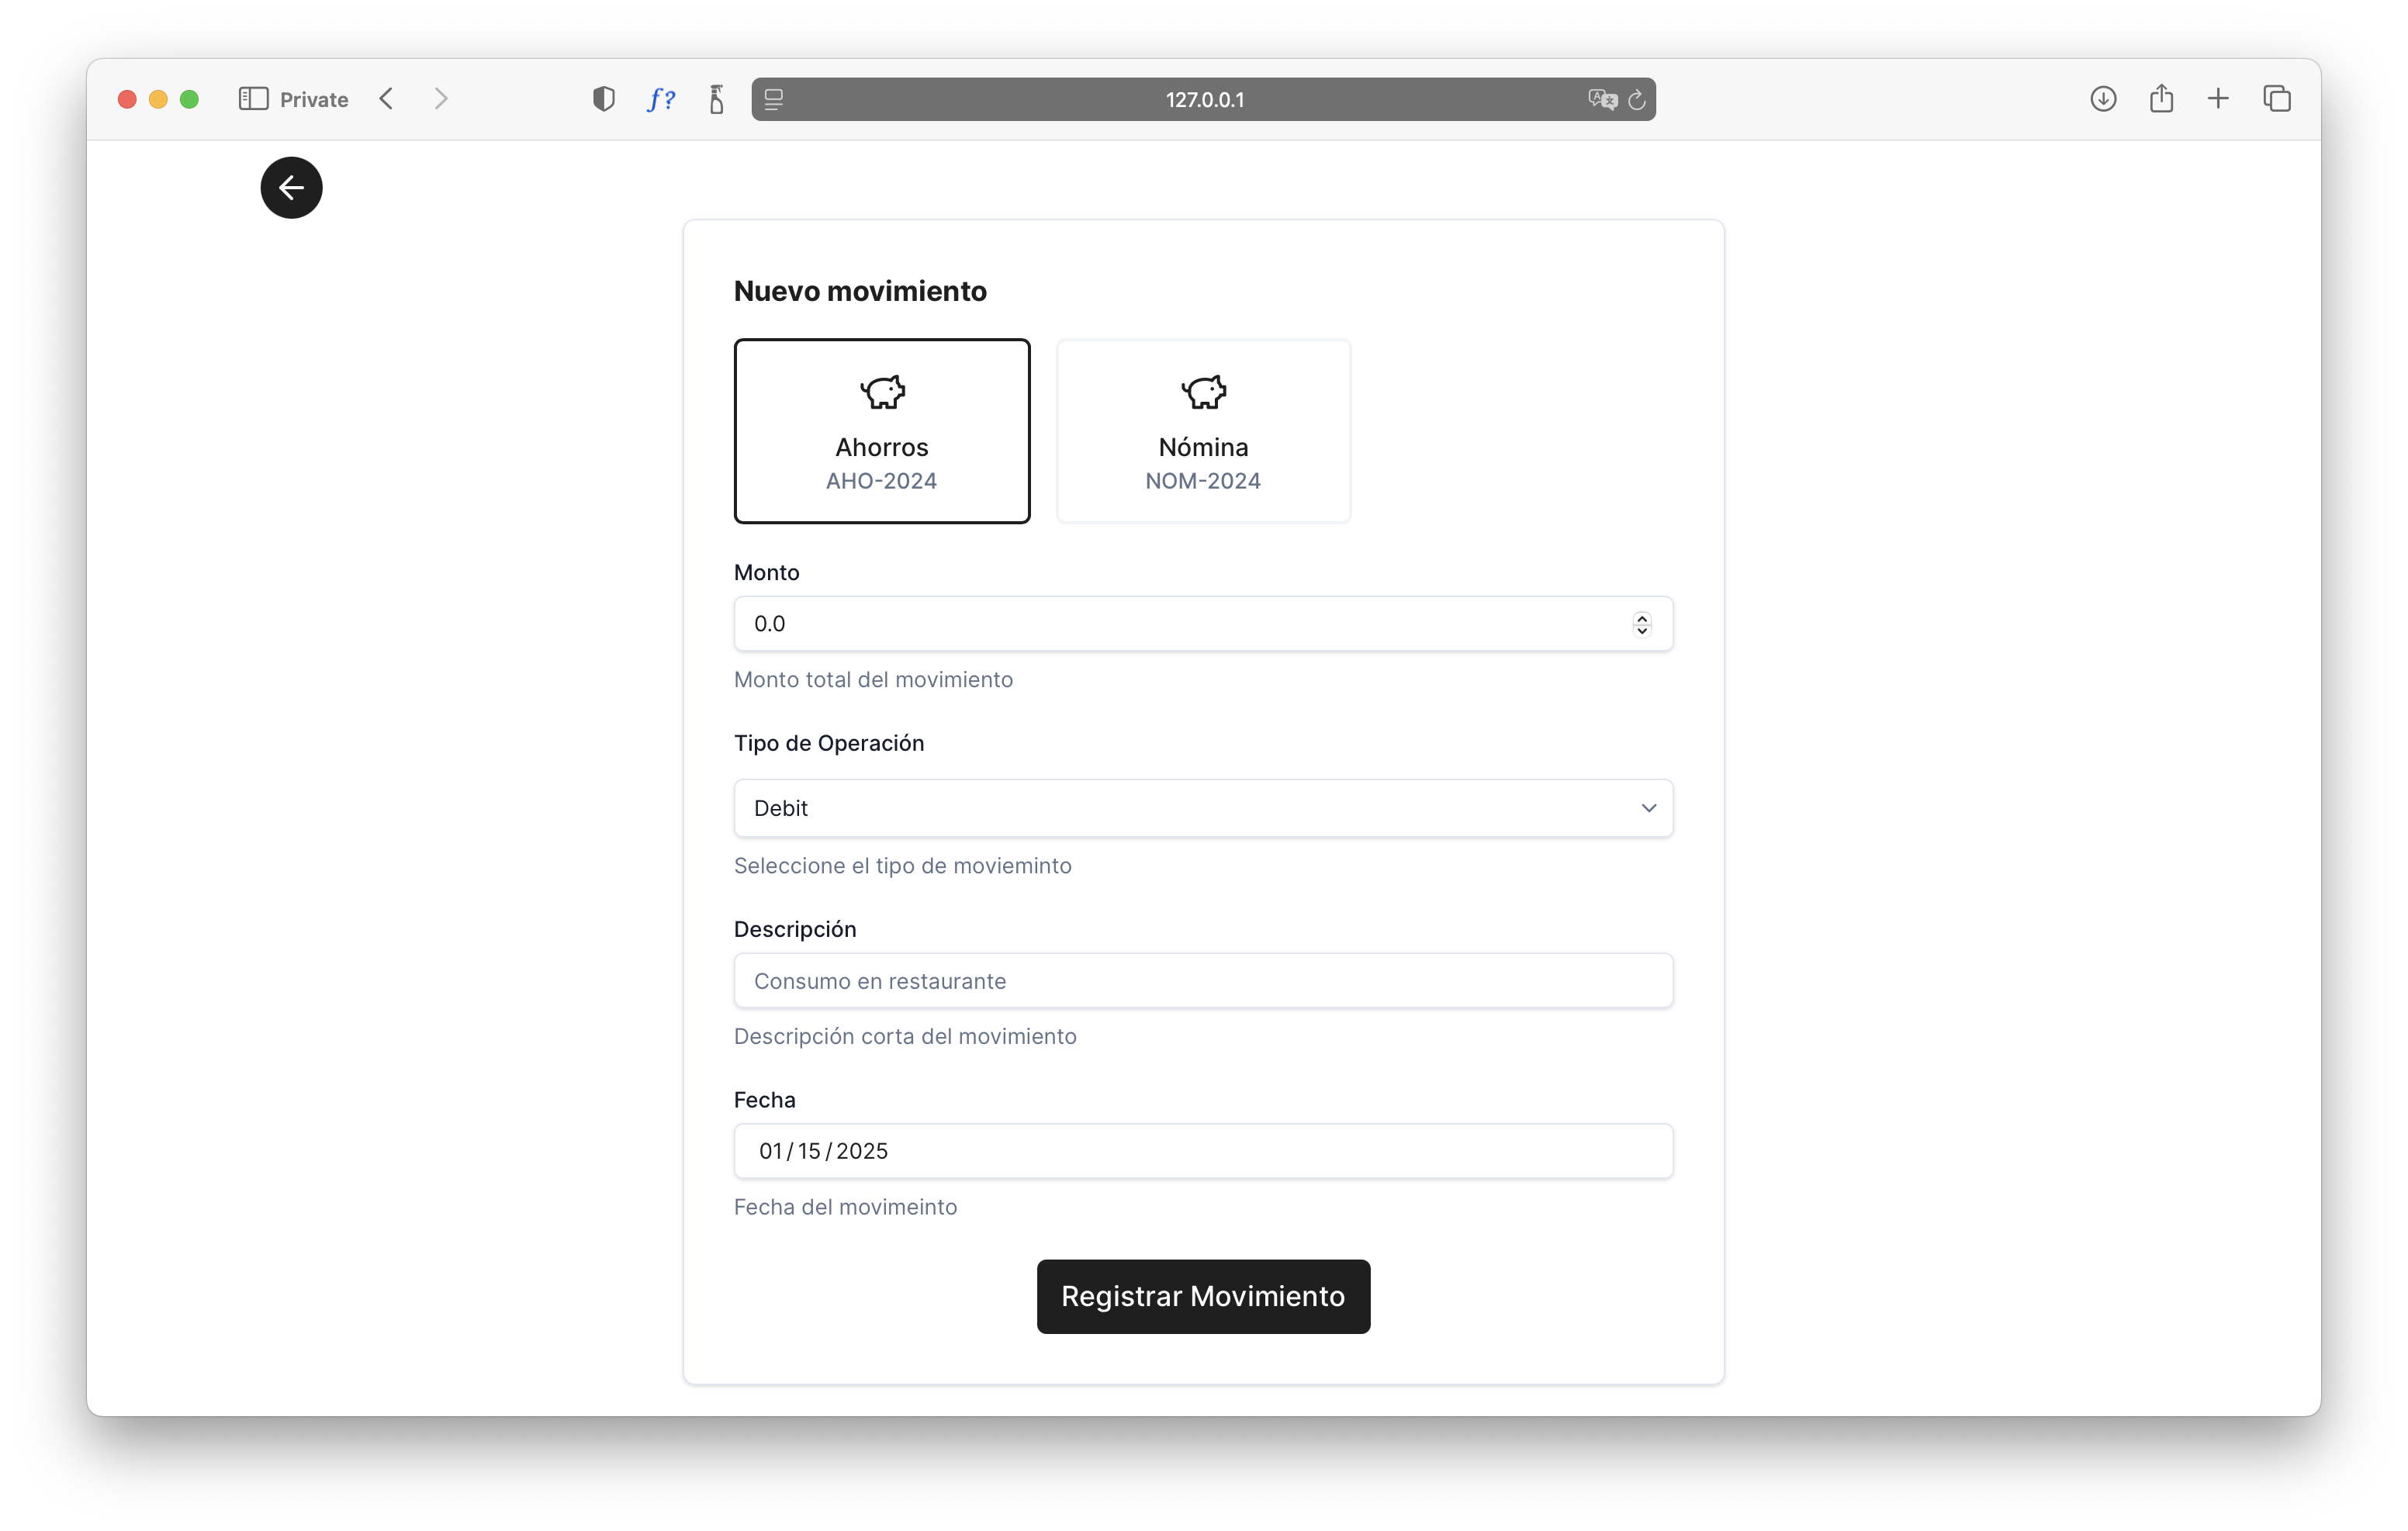Open the Tipo de Operación dropdown
Viewport: 2408px width, 1531px height.
pyautogui.click(x=1203, y=807)
